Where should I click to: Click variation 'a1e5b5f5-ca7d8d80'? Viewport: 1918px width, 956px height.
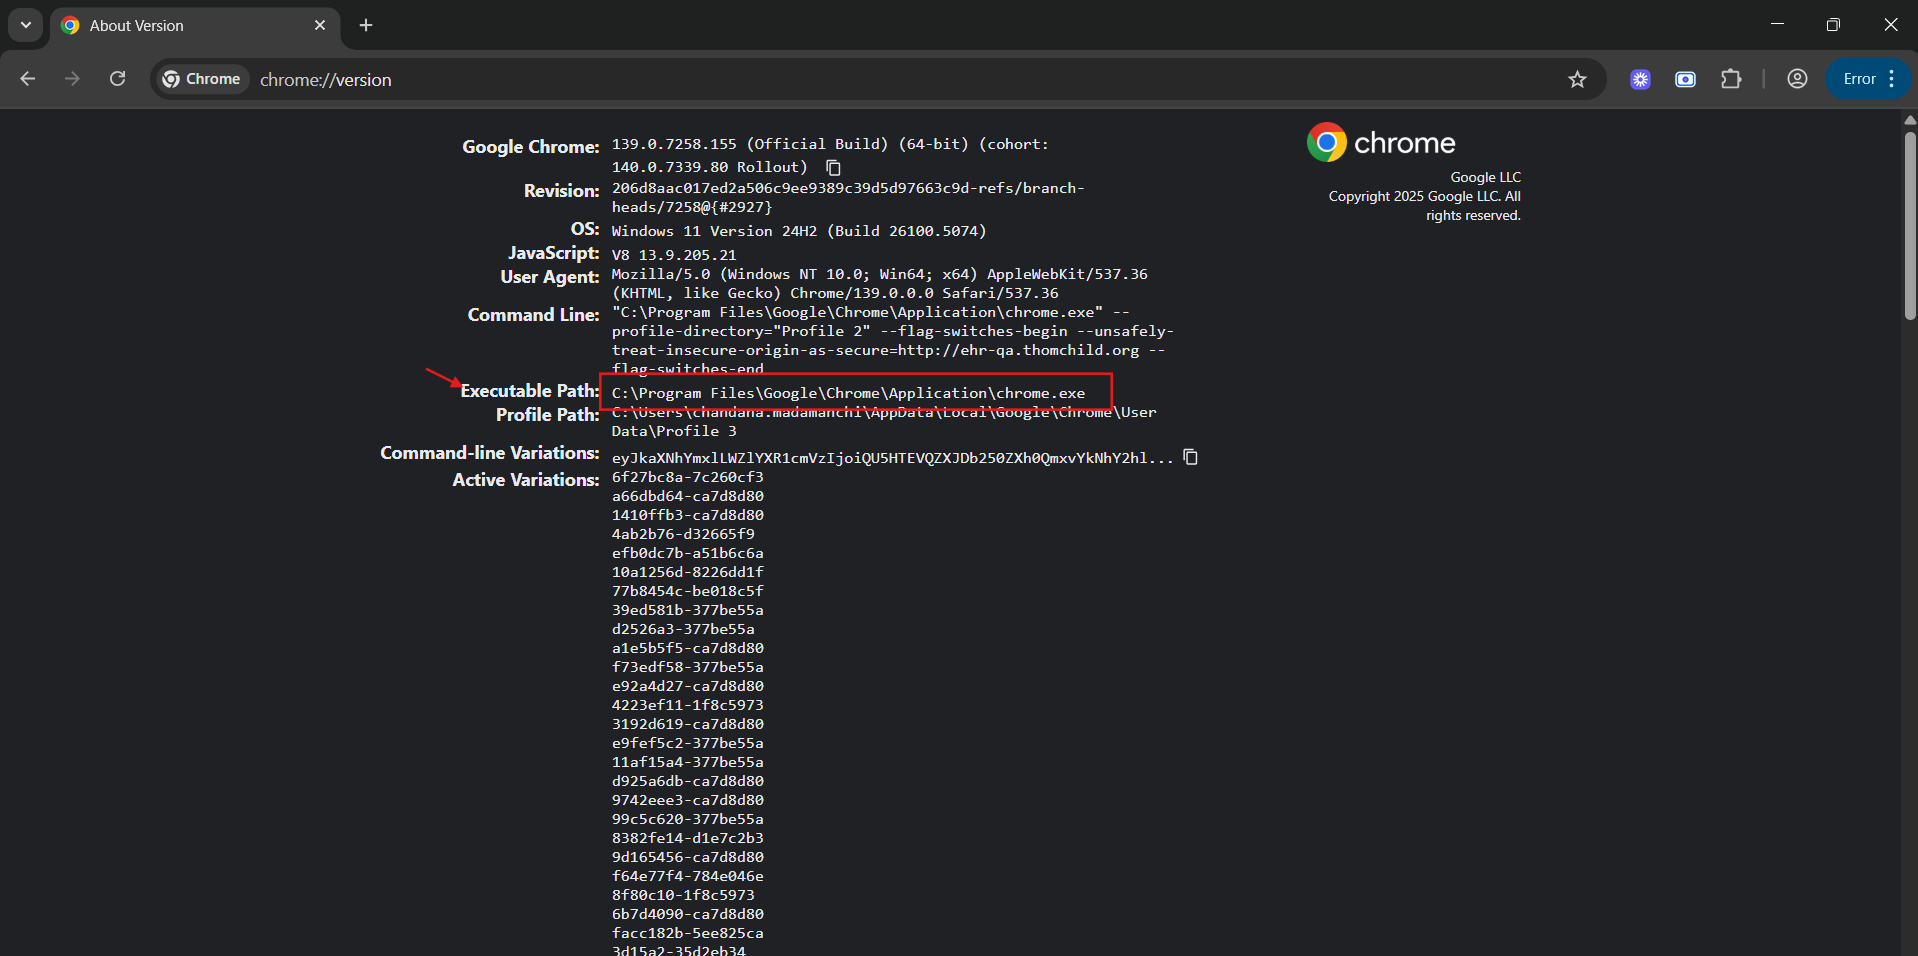[688, 648]
